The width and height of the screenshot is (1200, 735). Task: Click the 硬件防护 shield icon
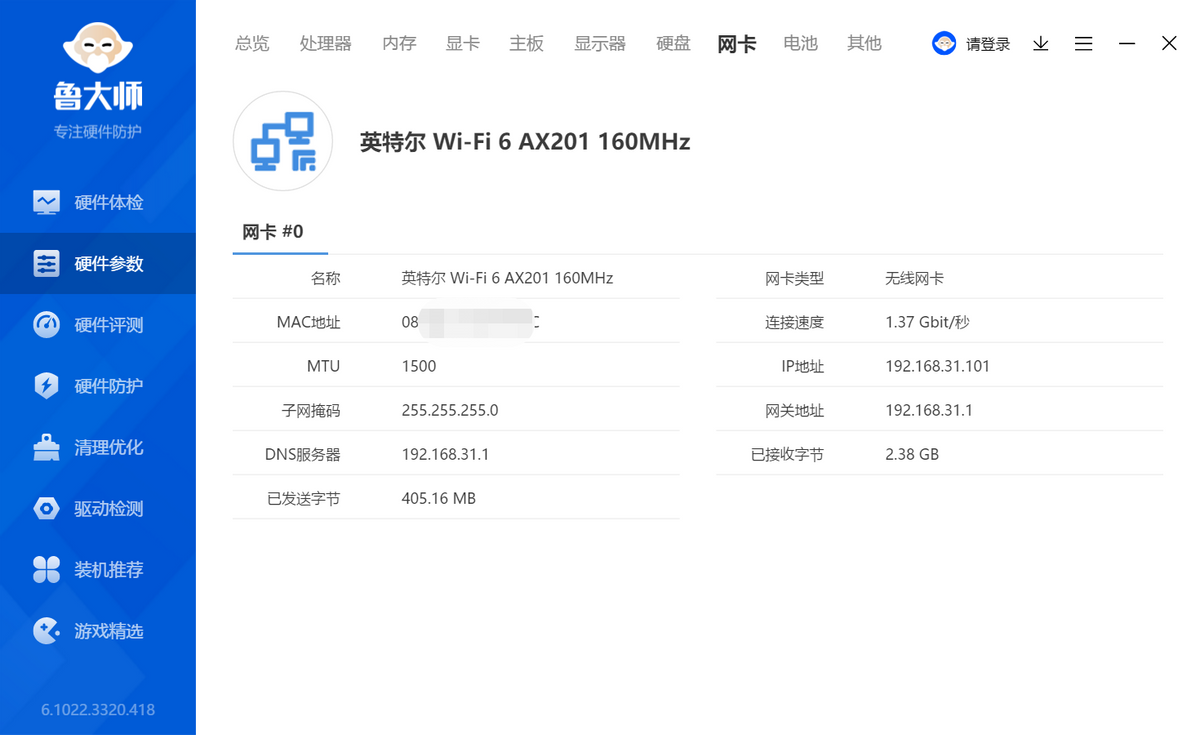(46, 386)
